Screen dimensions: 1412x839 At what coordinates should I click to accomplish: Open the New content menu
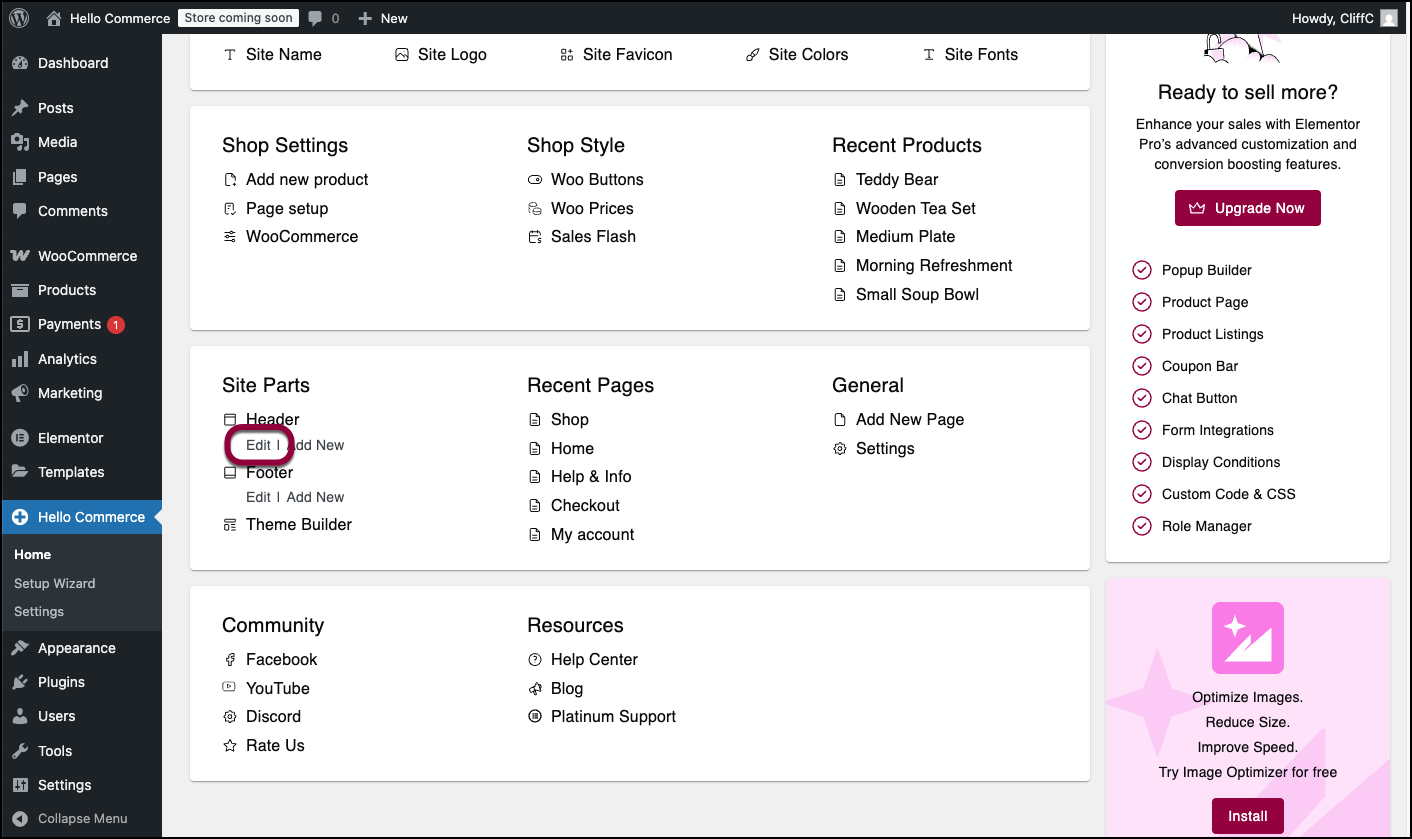click(383, 18)
